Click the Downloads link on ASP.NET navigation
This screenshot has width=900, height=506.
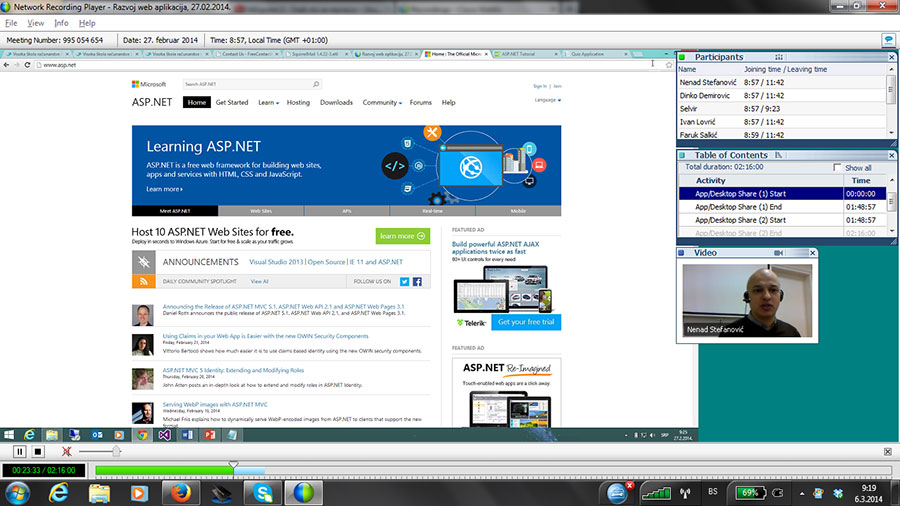tap(336, 102)
